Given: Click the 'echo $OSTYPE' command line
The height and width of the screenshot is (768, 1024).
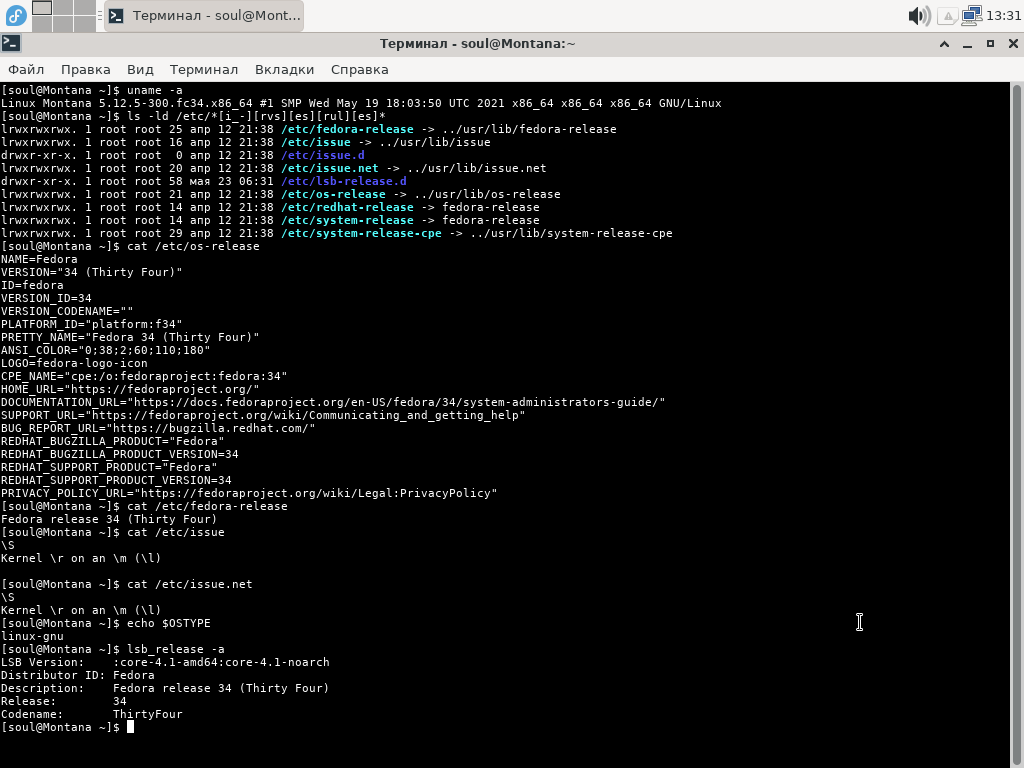Looking at the screenshot, I should (106, 623).
